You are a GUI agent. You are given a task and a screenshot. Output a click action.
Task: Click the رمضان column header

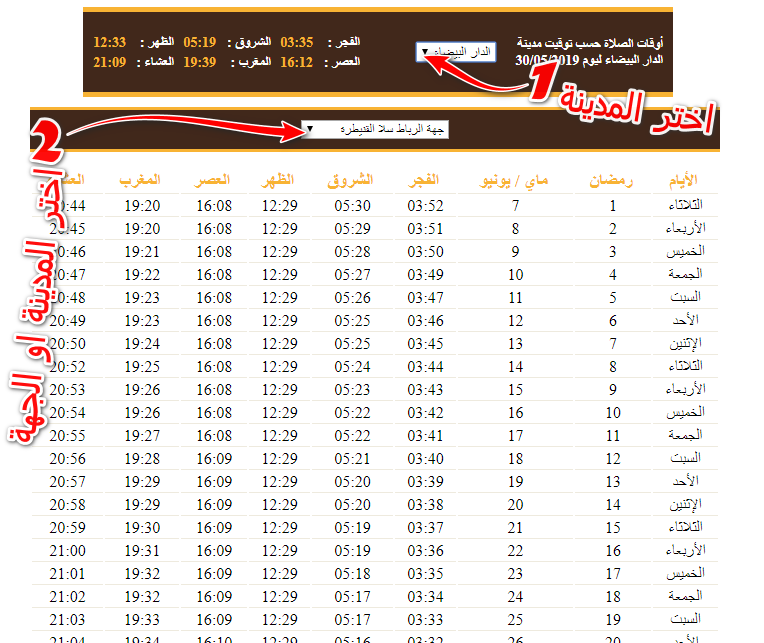tap(611, 181)
